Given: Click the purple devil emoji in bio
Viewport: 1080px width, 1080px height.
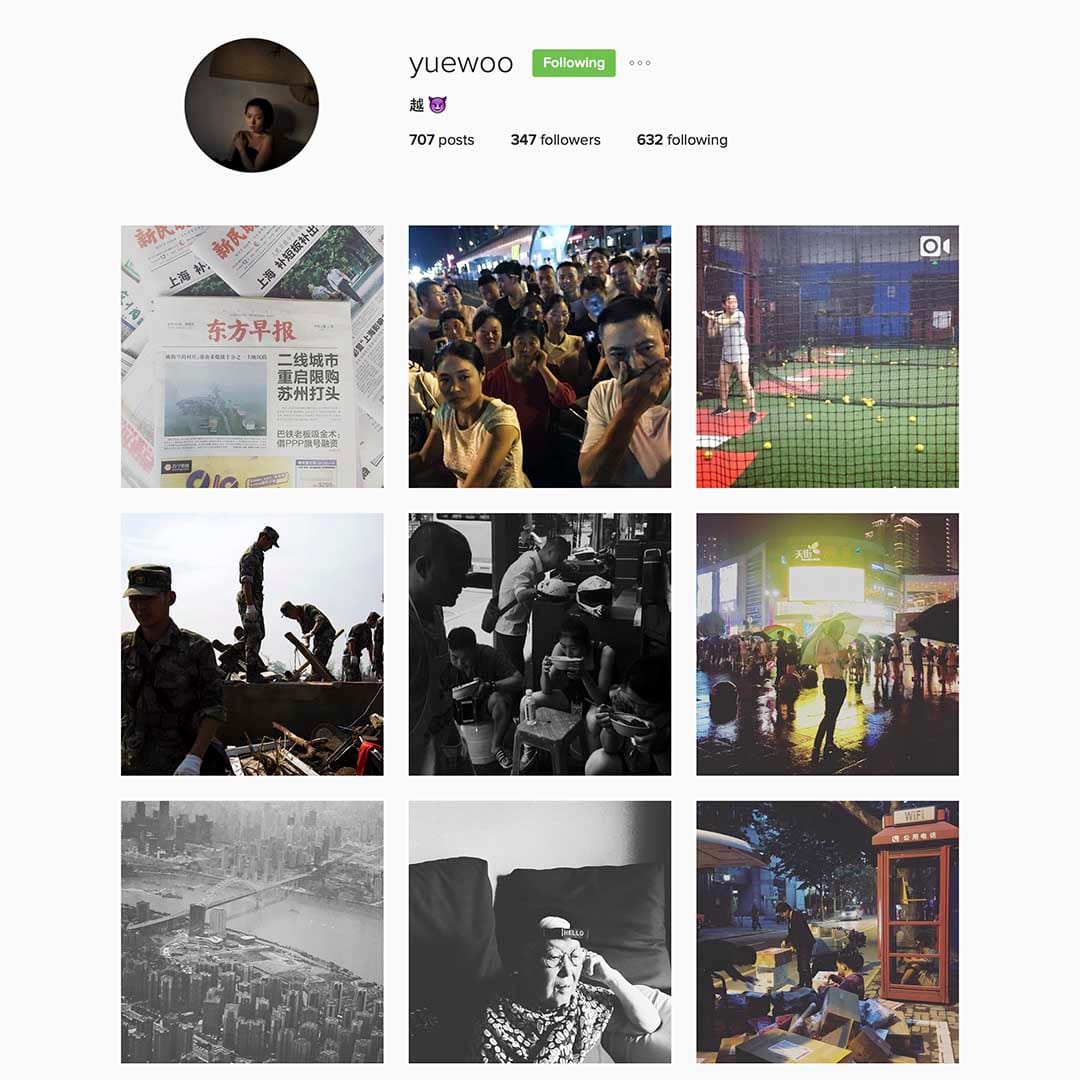Looking at the screenshot, I should pyautogui.click(x=437, y=105).
